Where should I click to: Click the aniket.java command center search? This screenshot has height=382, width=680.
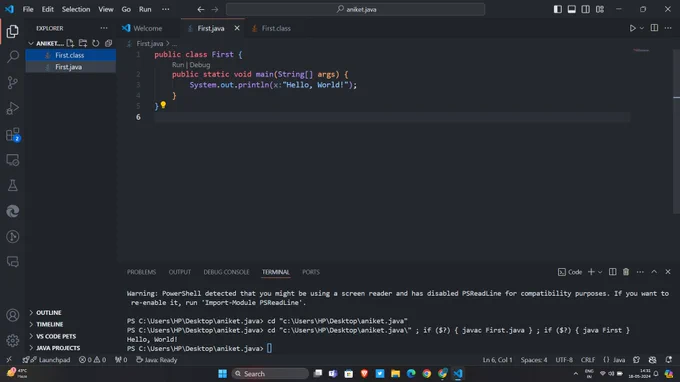pyautogui.click(x=355, y=9)
